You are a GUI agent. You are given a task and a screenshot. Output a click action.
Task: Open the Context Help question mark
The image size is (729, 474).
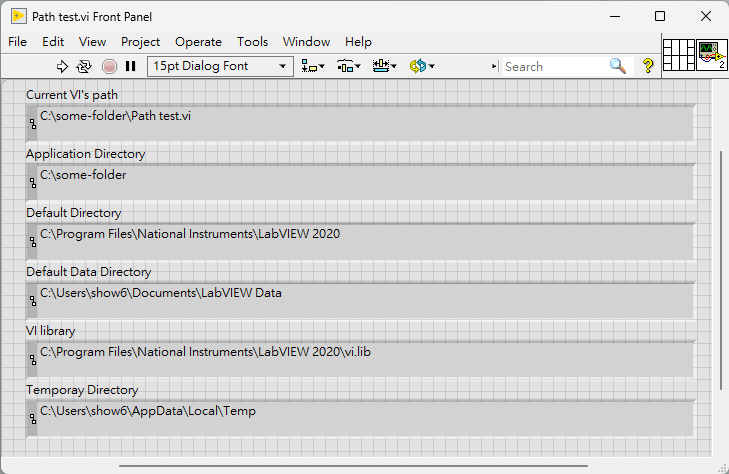648,66
